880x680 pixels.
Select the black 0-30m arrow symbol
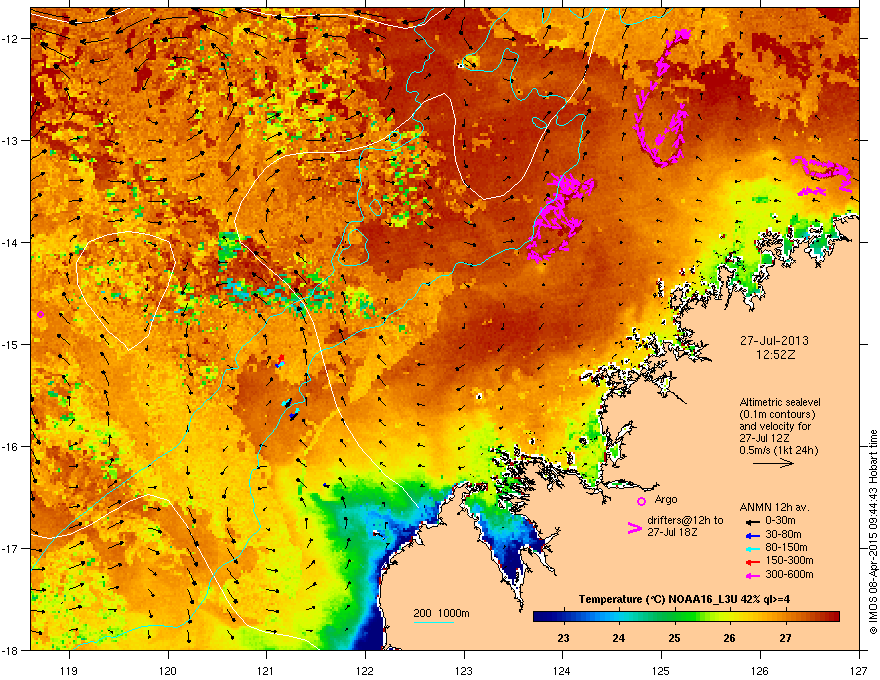click(x=753, y=521)
